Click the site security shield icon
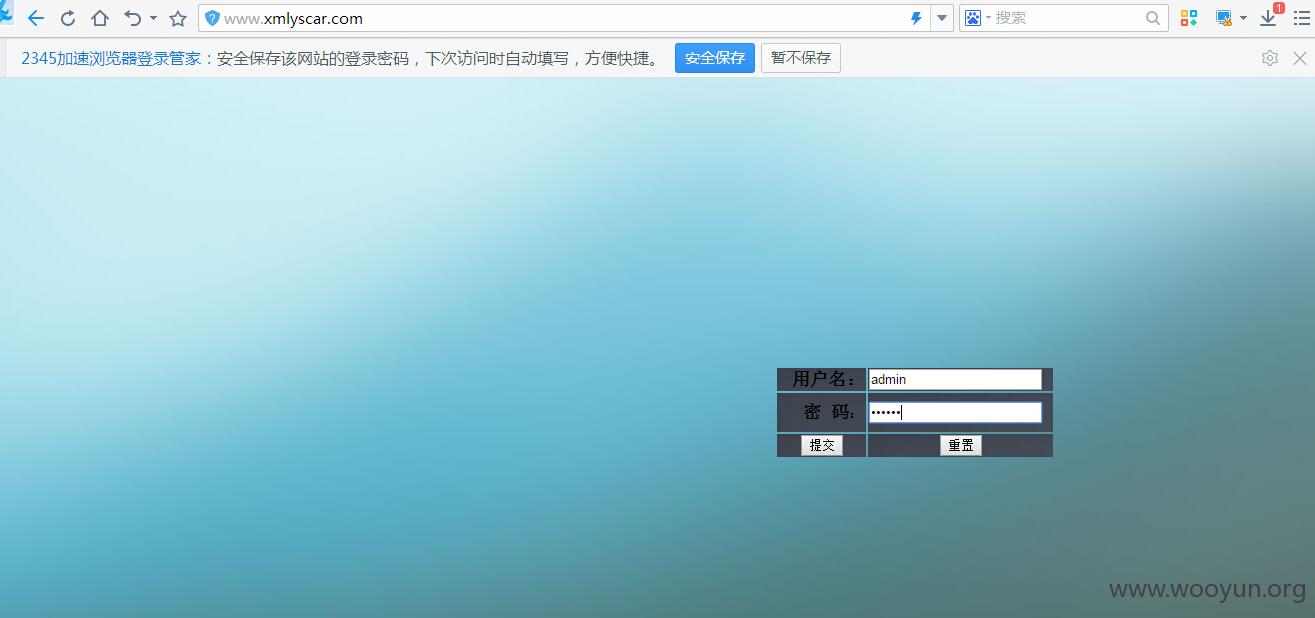Image resolution: width=1315 pixels, height=618 pixels. coord(212,18)
